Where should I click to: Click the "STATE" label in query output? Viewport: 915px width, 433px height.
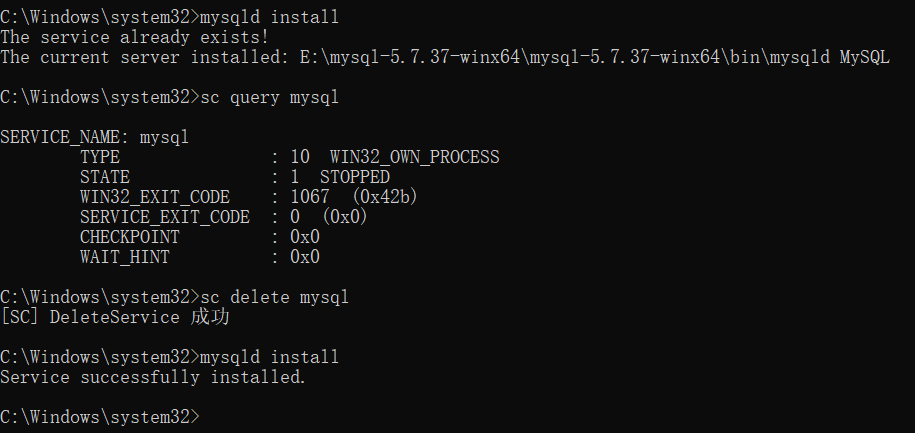tap(105, 177)
